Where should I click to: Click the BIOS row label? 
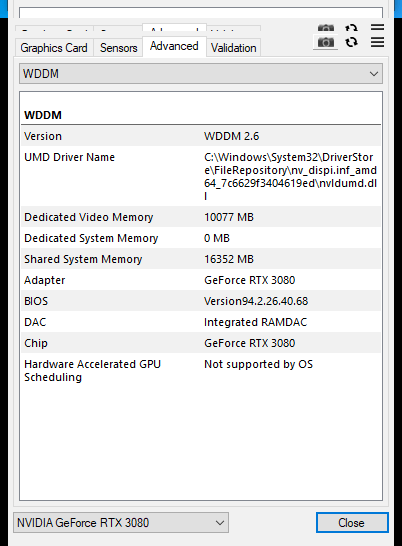[36, 301]
